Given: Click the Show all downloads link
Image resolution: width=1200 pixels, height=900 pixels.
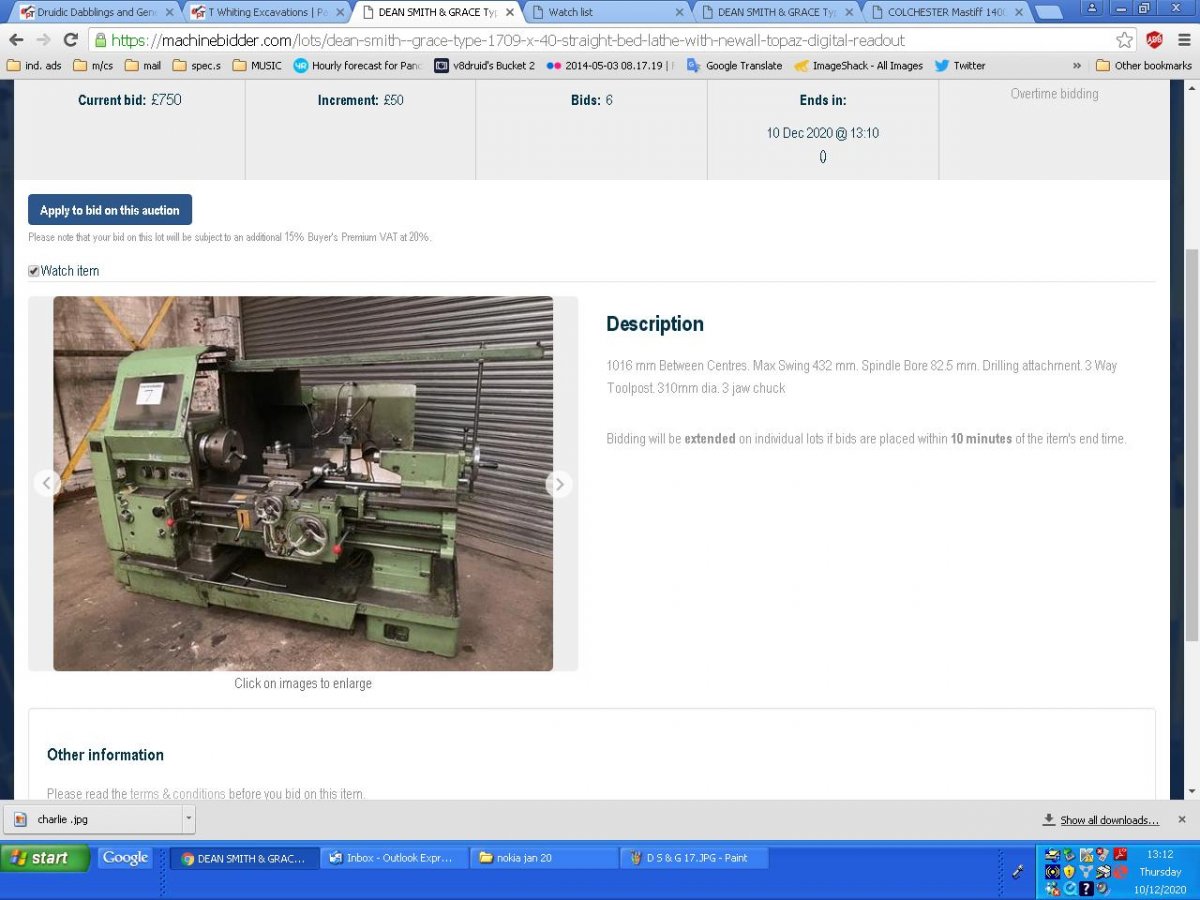Looking at the screenshot, I should [x=1101, y=820].
